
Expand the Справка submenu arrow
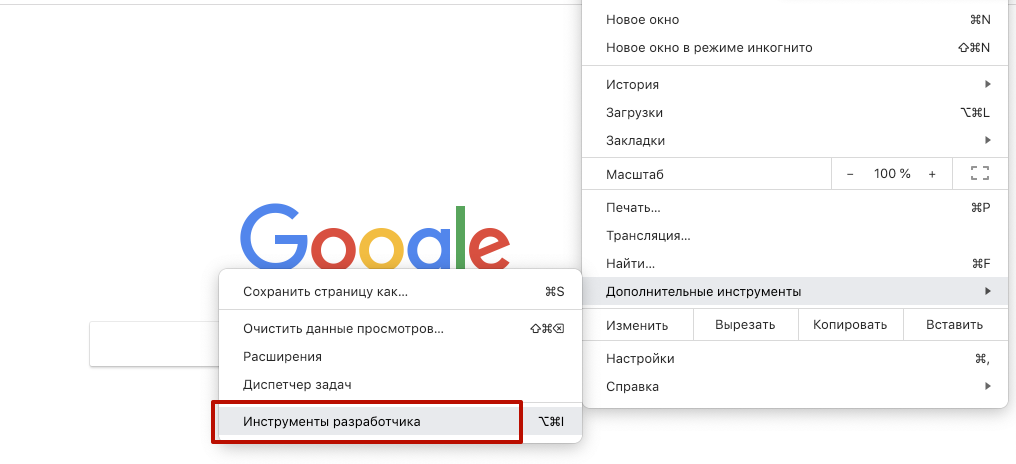click(987, 386)
